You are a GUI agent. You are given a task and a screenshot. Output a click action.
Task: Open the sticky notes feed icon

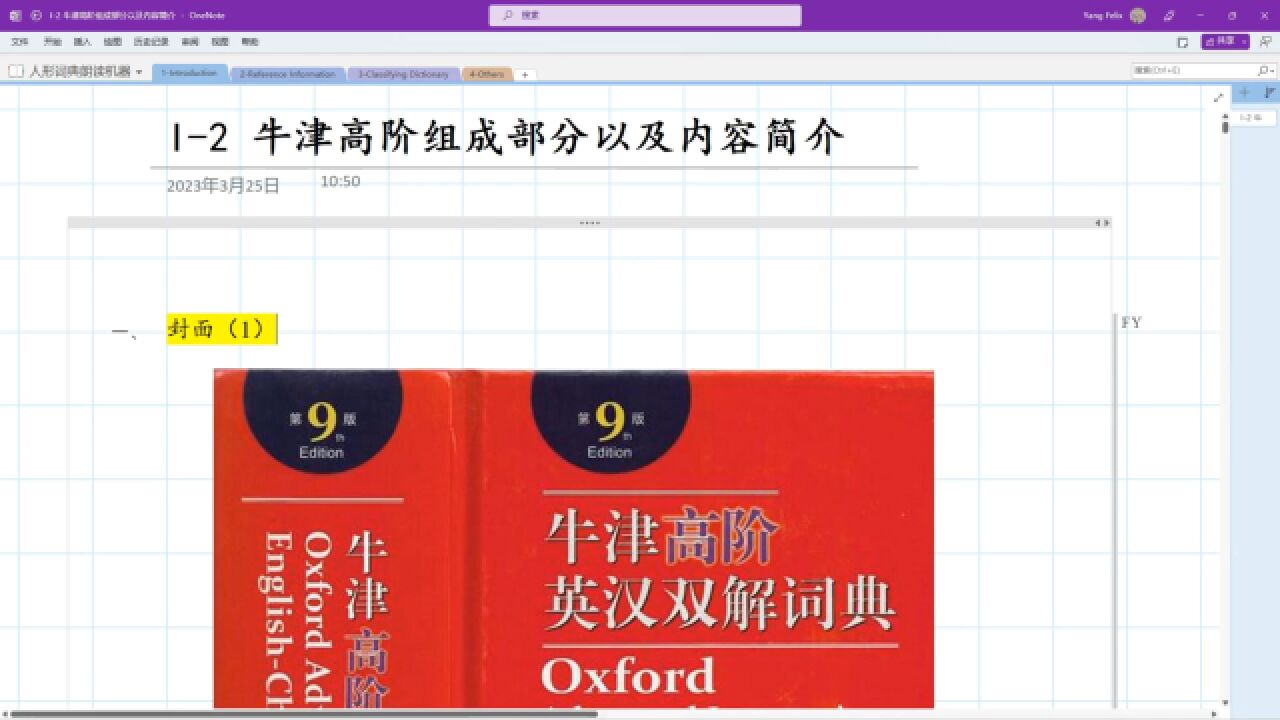click(1183, 42)
